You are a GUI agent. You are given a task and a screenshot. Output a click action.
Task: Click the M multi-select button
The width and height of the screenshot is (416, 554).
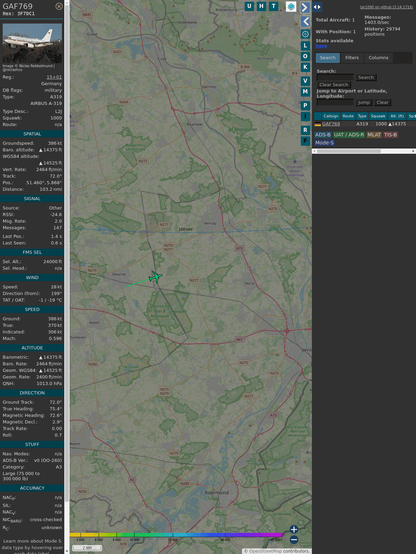pos(305,92)
